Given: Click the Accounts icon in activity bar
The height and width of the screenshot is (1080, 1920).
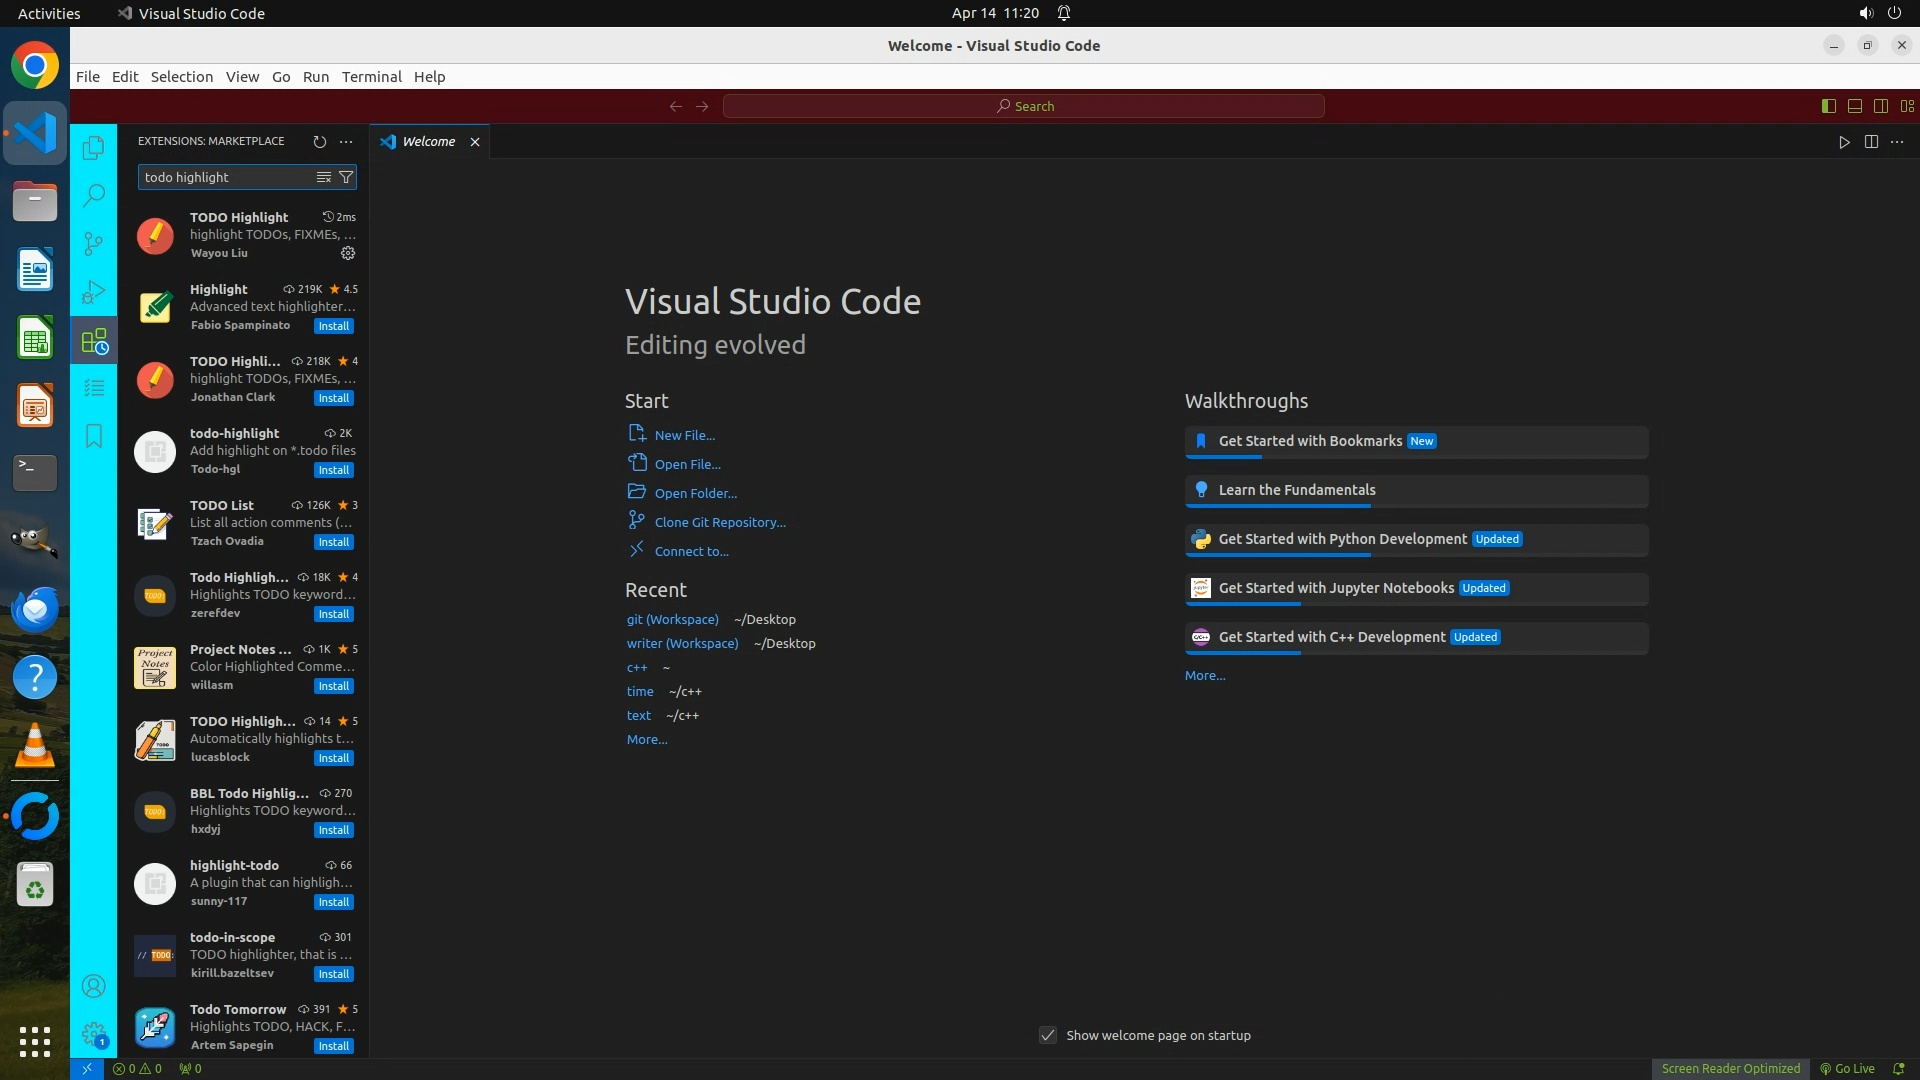Looking at the screenshot, I should coord(93,987).
